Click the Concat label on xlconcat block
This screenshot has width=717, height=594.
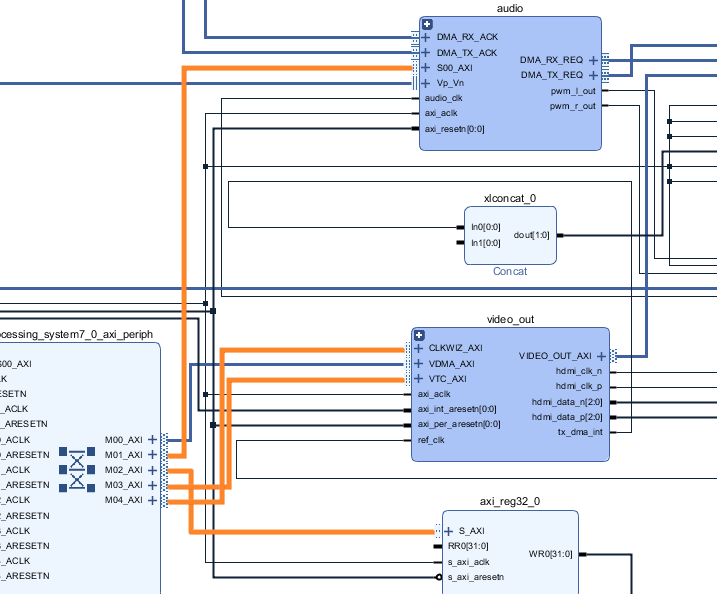coord(509,271)
